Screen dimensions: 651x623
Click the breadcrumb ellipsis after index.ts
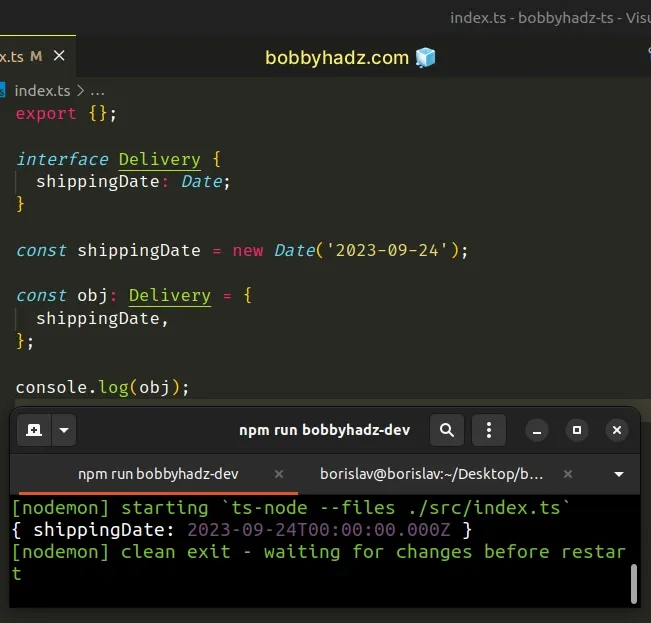[98, 91]
